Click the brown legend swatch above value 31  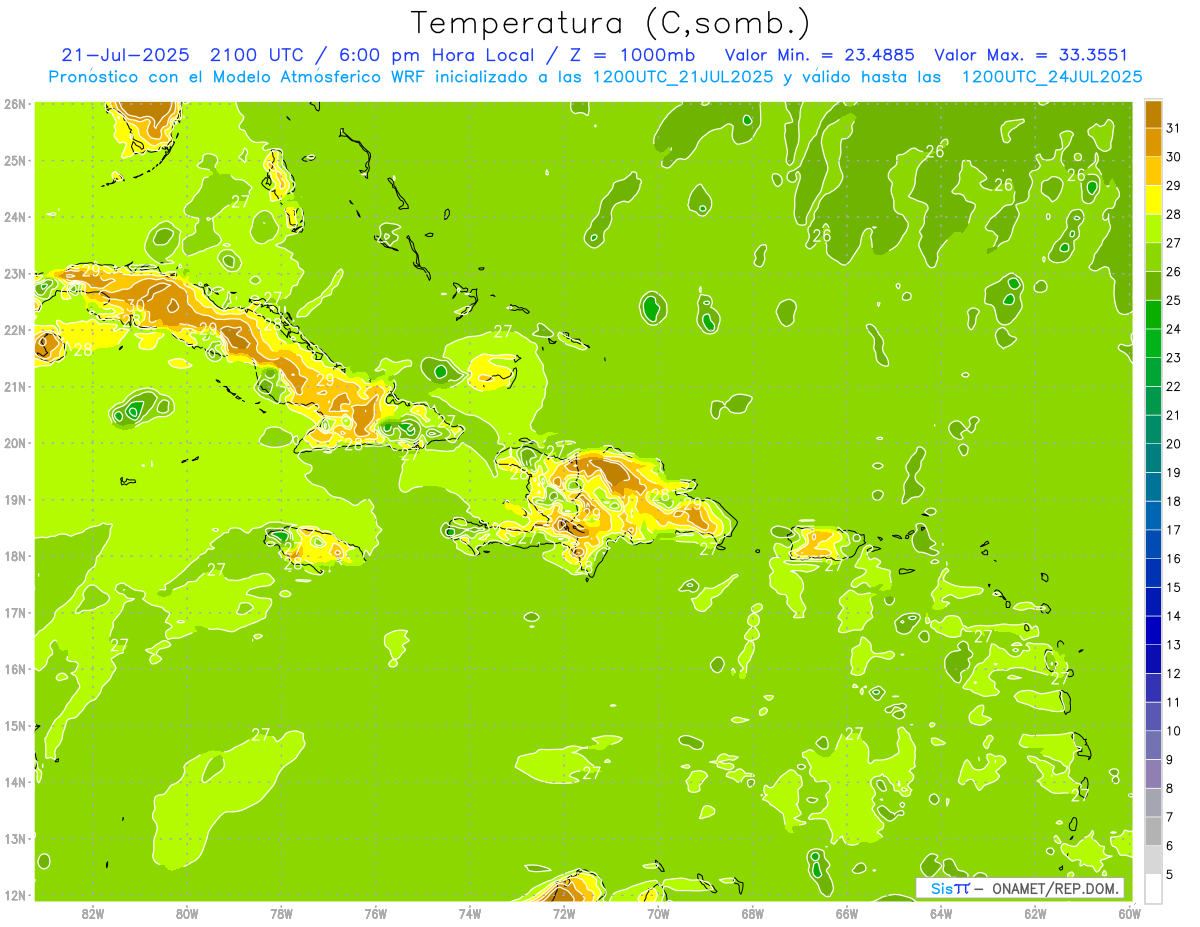(x=1153, y=113)
